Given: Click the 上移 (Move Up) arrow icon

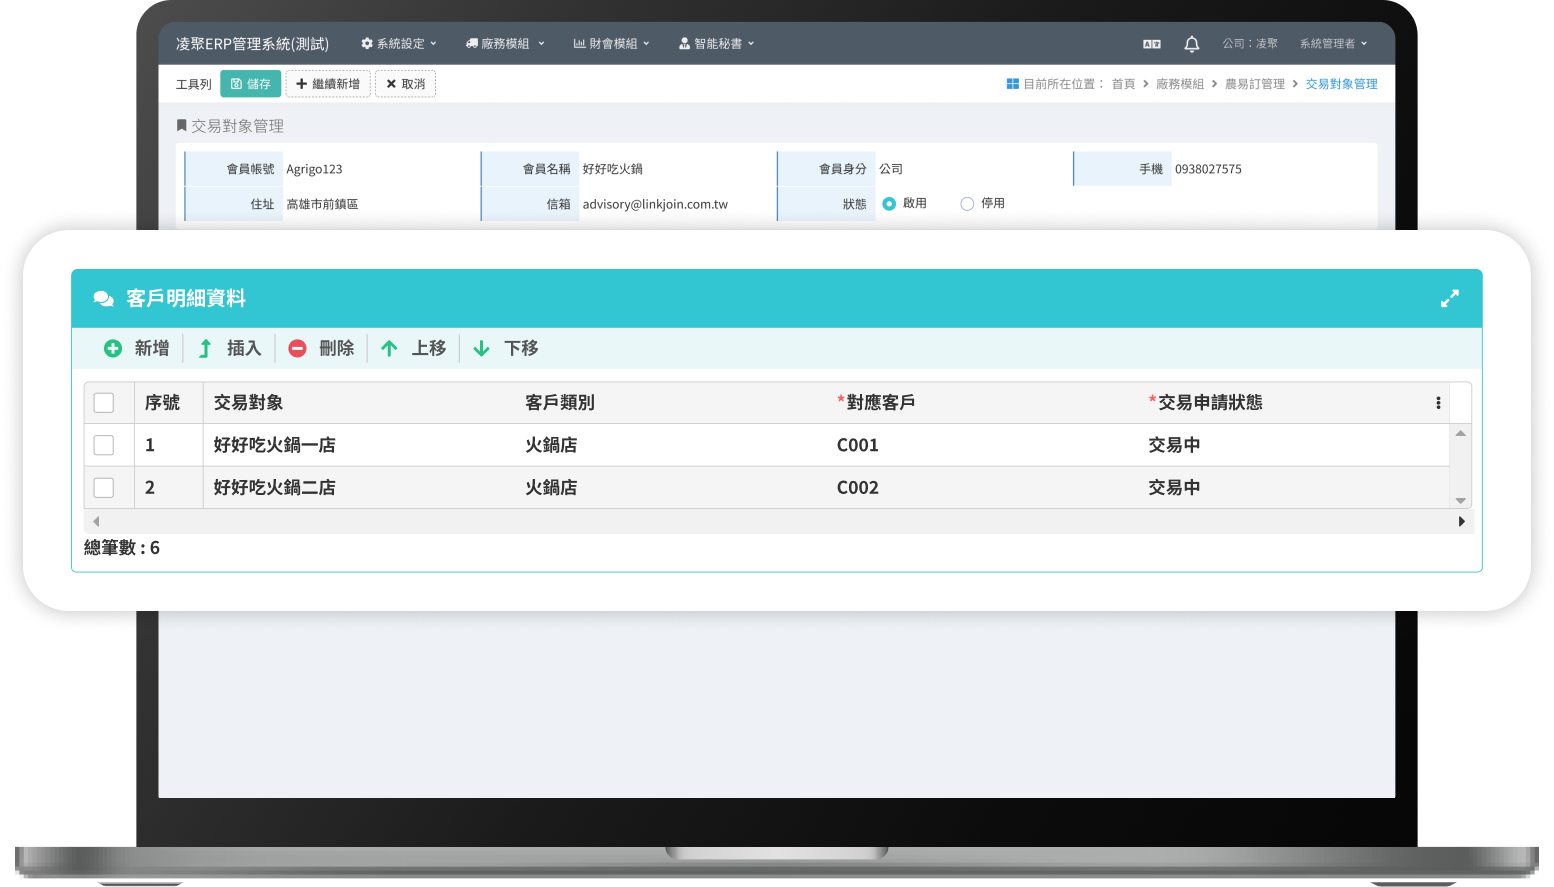Looking at the screenshot, I should 389,348.
